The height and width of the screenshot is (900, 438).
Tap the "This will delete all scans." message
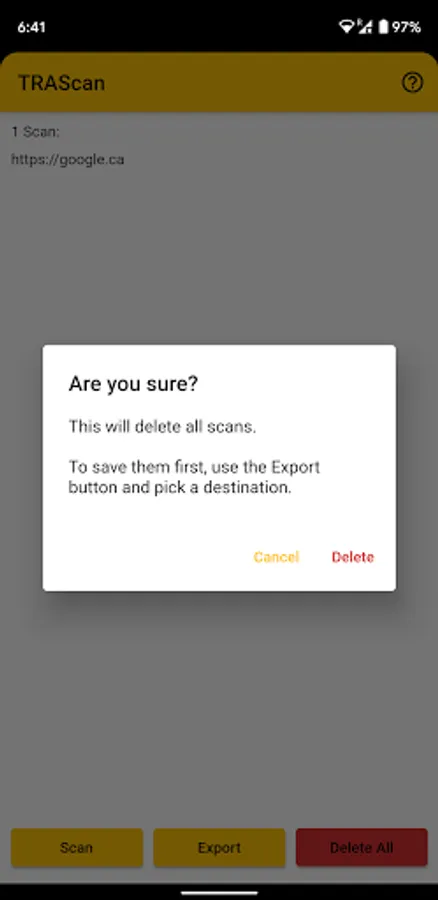(x=162, y=426)
